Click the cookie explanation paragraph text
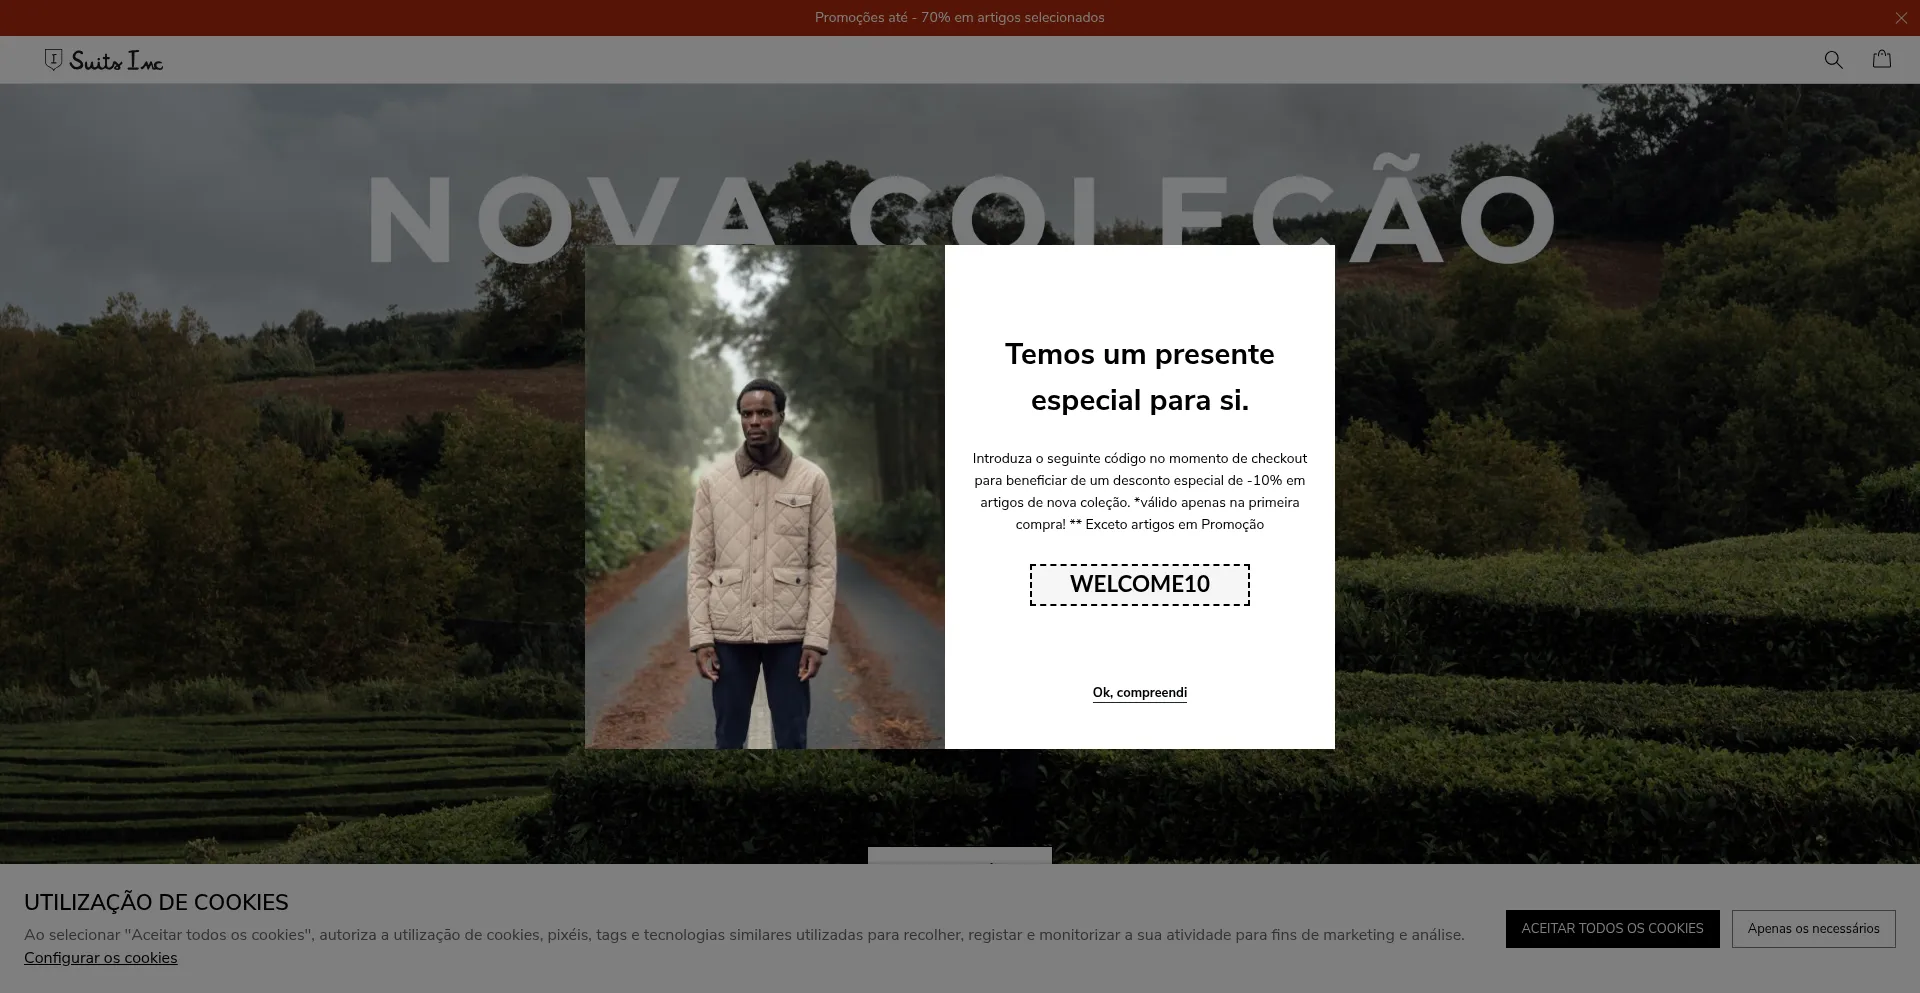Image resolution: width=1920 pixels, height=993 pixels. click(744, 935)
